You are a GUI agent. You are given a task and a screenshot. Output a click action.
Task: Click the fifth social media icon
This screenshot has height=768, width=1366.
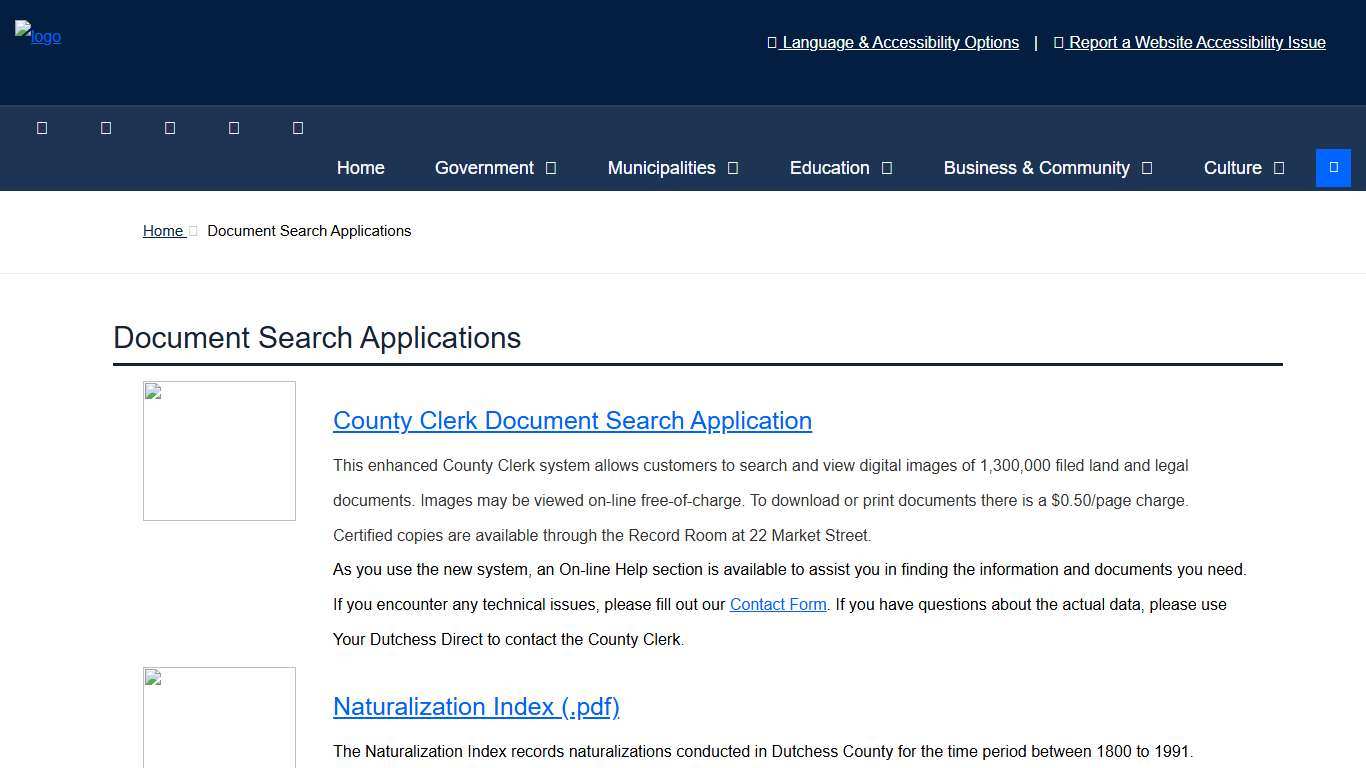[x=298, y=127]
